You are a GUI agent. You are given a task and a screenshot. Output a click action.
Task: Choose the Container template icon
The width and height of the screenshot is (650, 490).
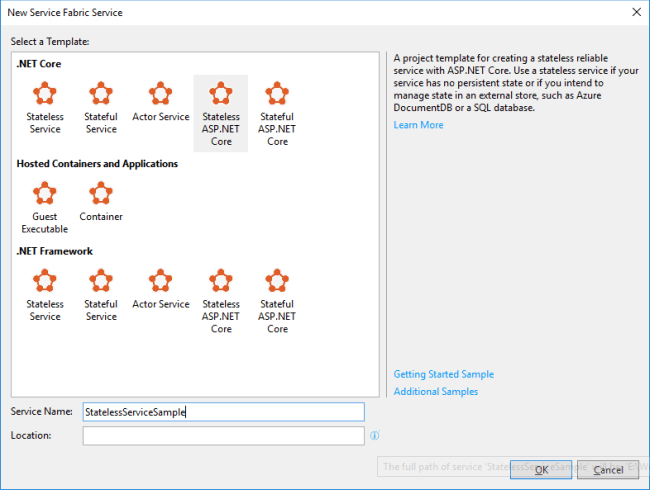tap(101, 193)
